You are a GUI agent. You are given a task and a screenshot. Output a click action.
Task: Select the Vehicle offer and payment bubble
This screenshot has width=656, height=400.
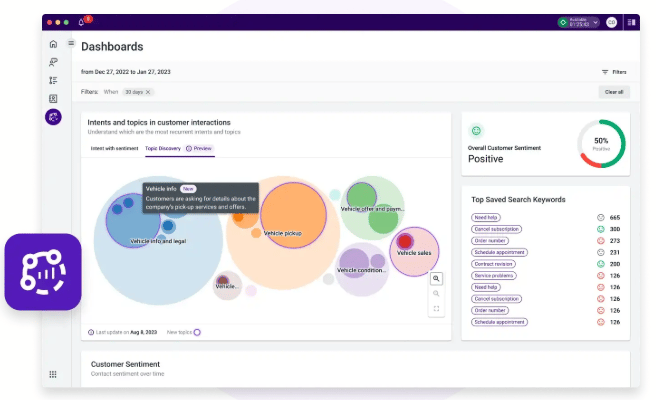[373, 208]
